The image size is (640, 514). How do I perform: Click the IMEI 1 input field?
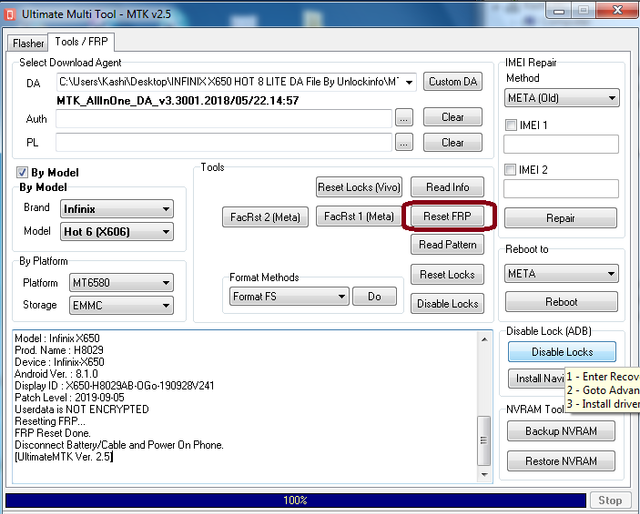pos(561,144)
